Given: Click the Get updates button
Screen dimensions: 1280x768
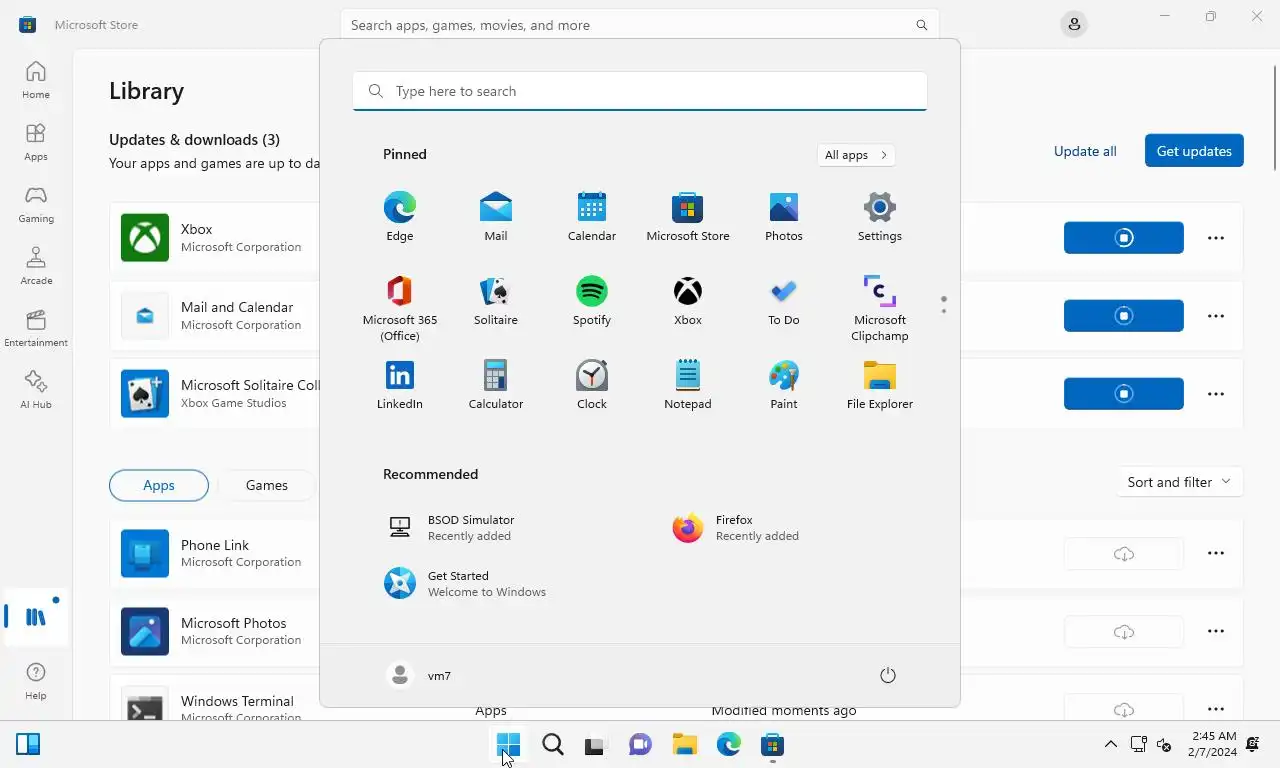Looking at the screenshot, I should click(1194, 151).
